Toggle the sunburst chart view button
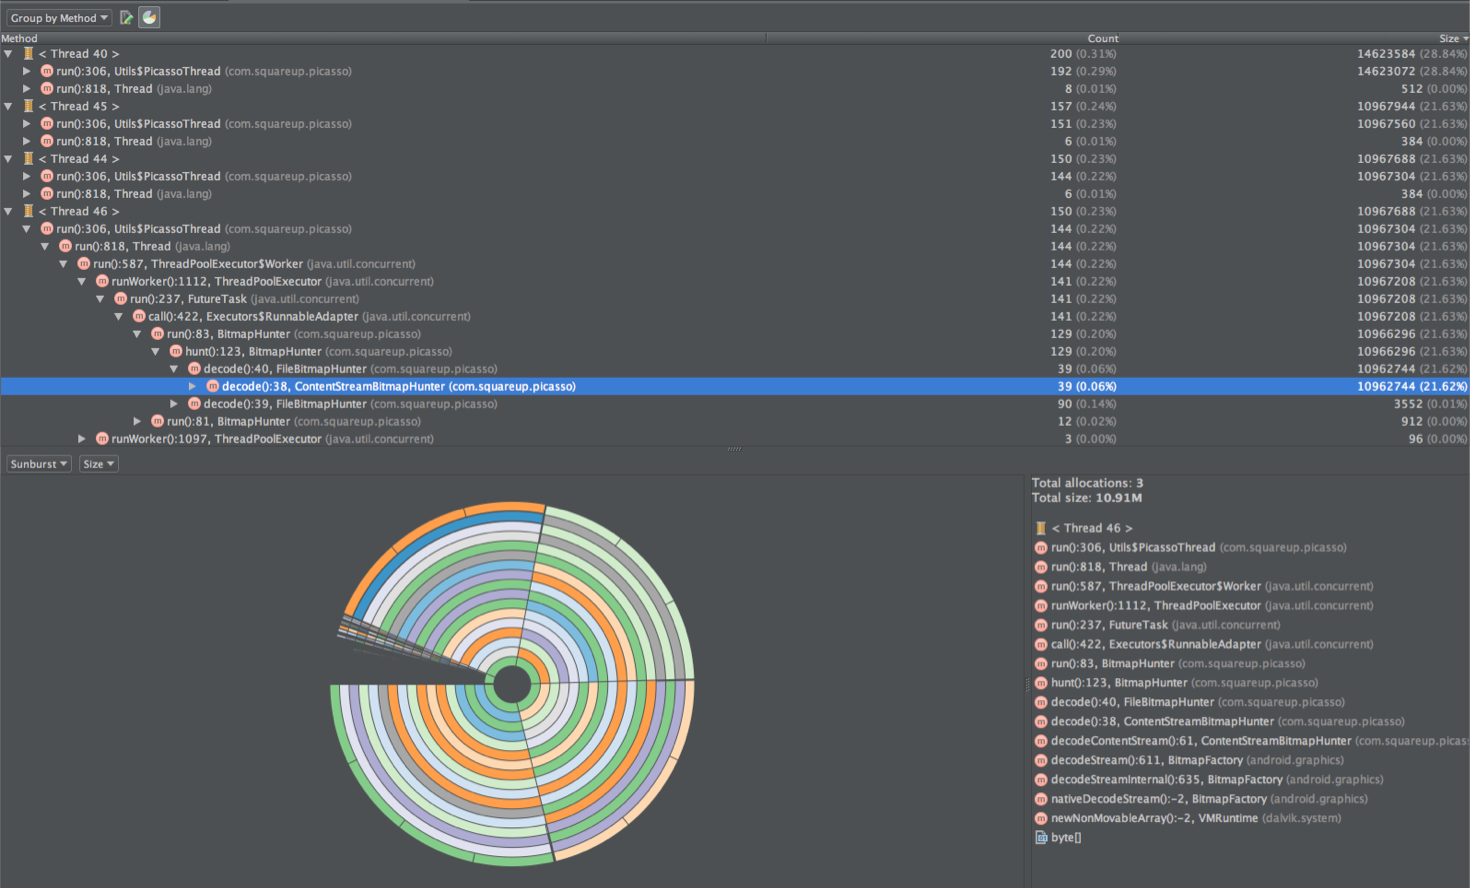1470x888 pixels. coord(149,18)
